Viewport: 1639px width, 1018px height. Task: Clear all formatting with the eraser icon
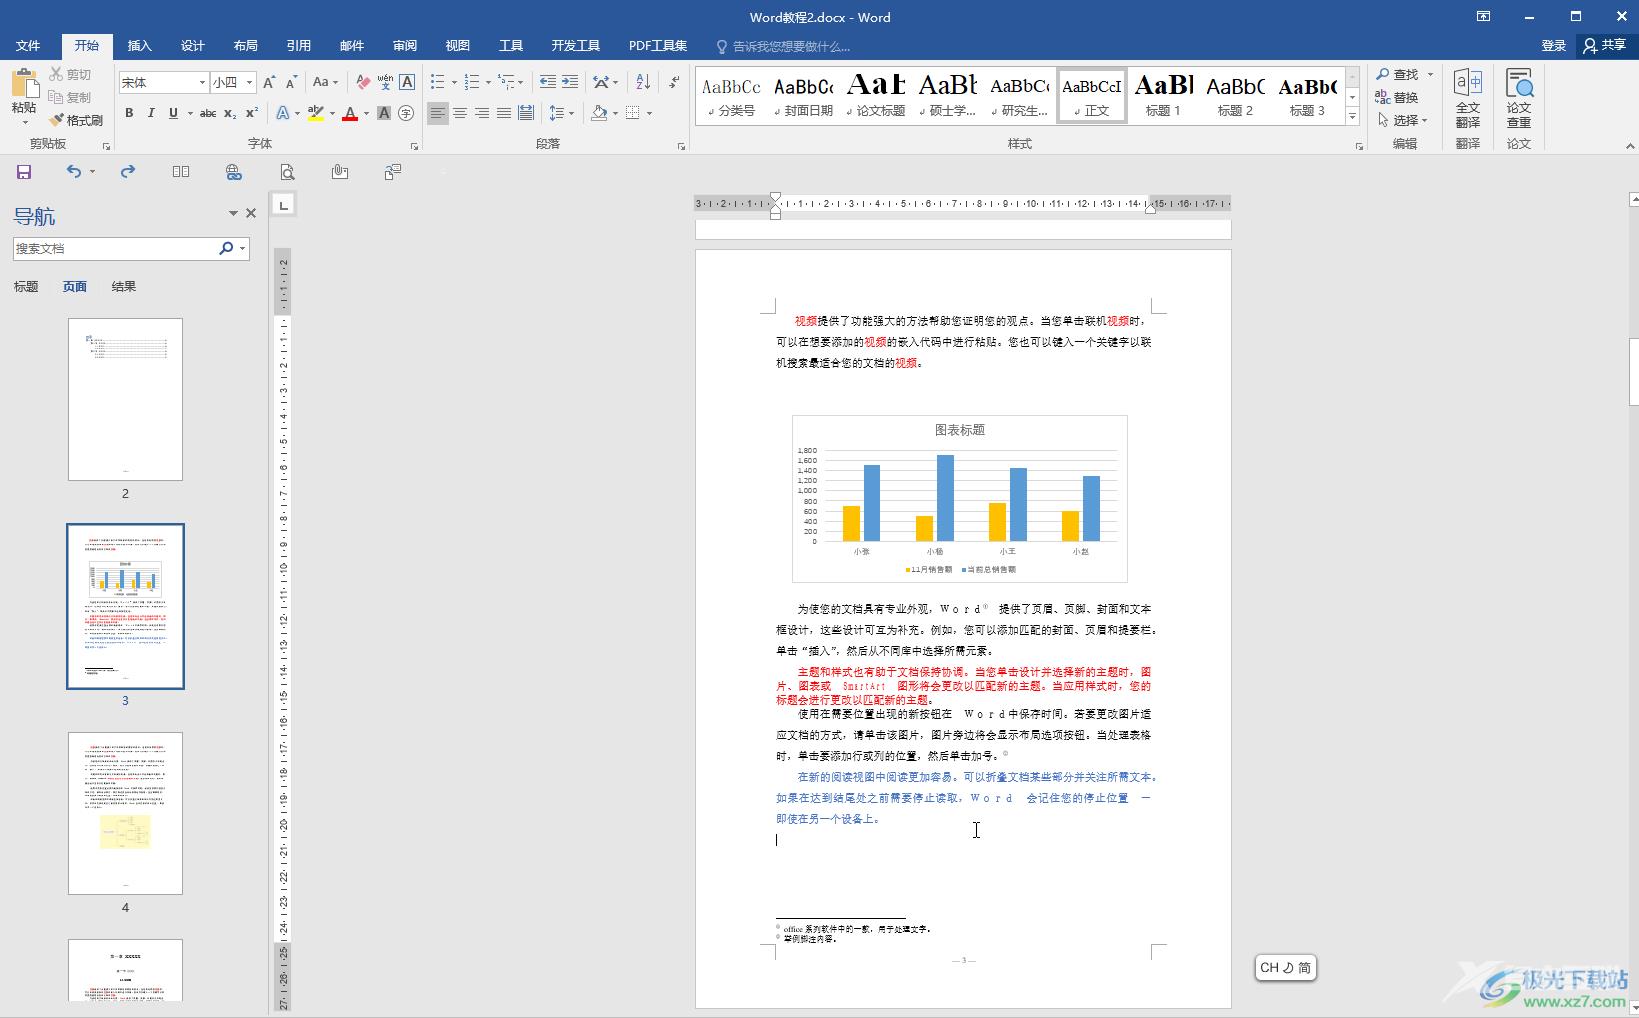pyautogui.click(x=363, y=82)
